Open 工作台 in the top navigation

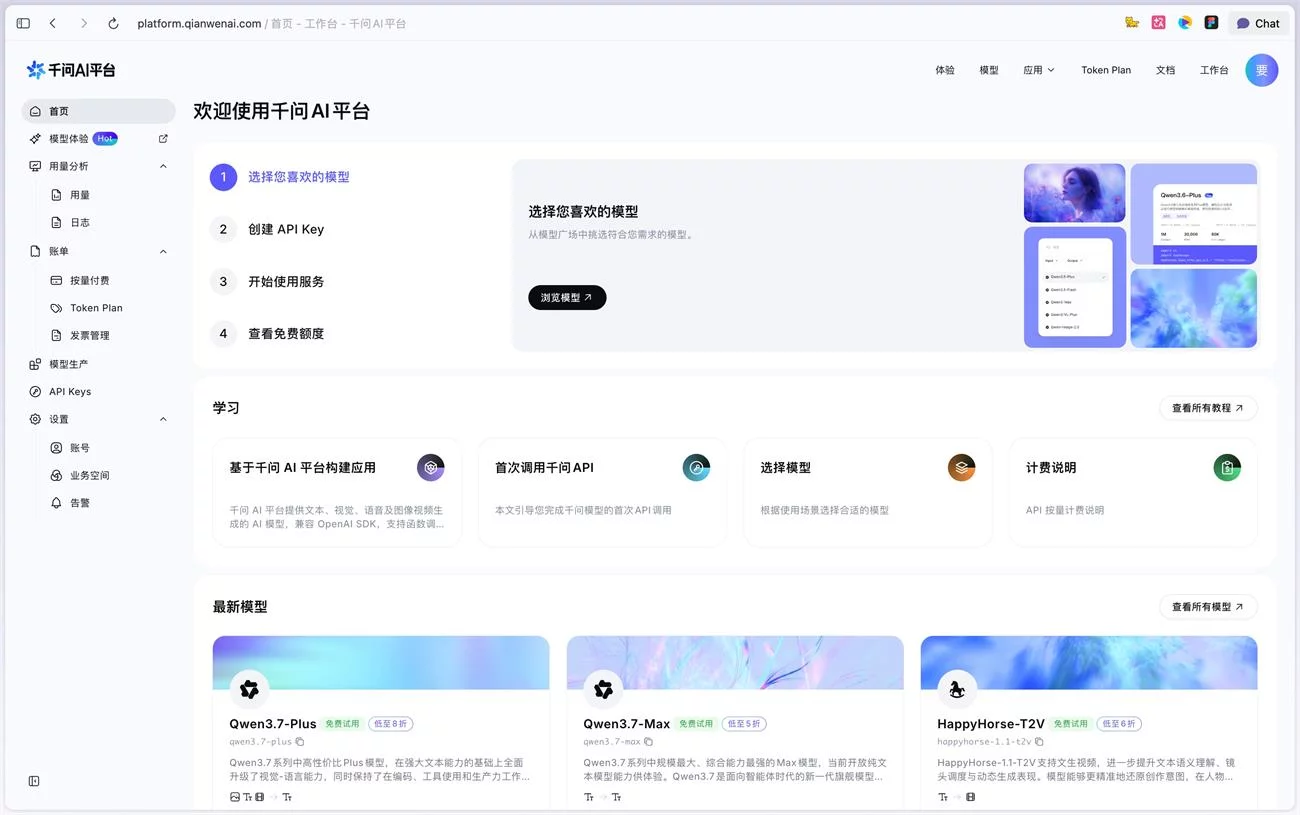1214,70
